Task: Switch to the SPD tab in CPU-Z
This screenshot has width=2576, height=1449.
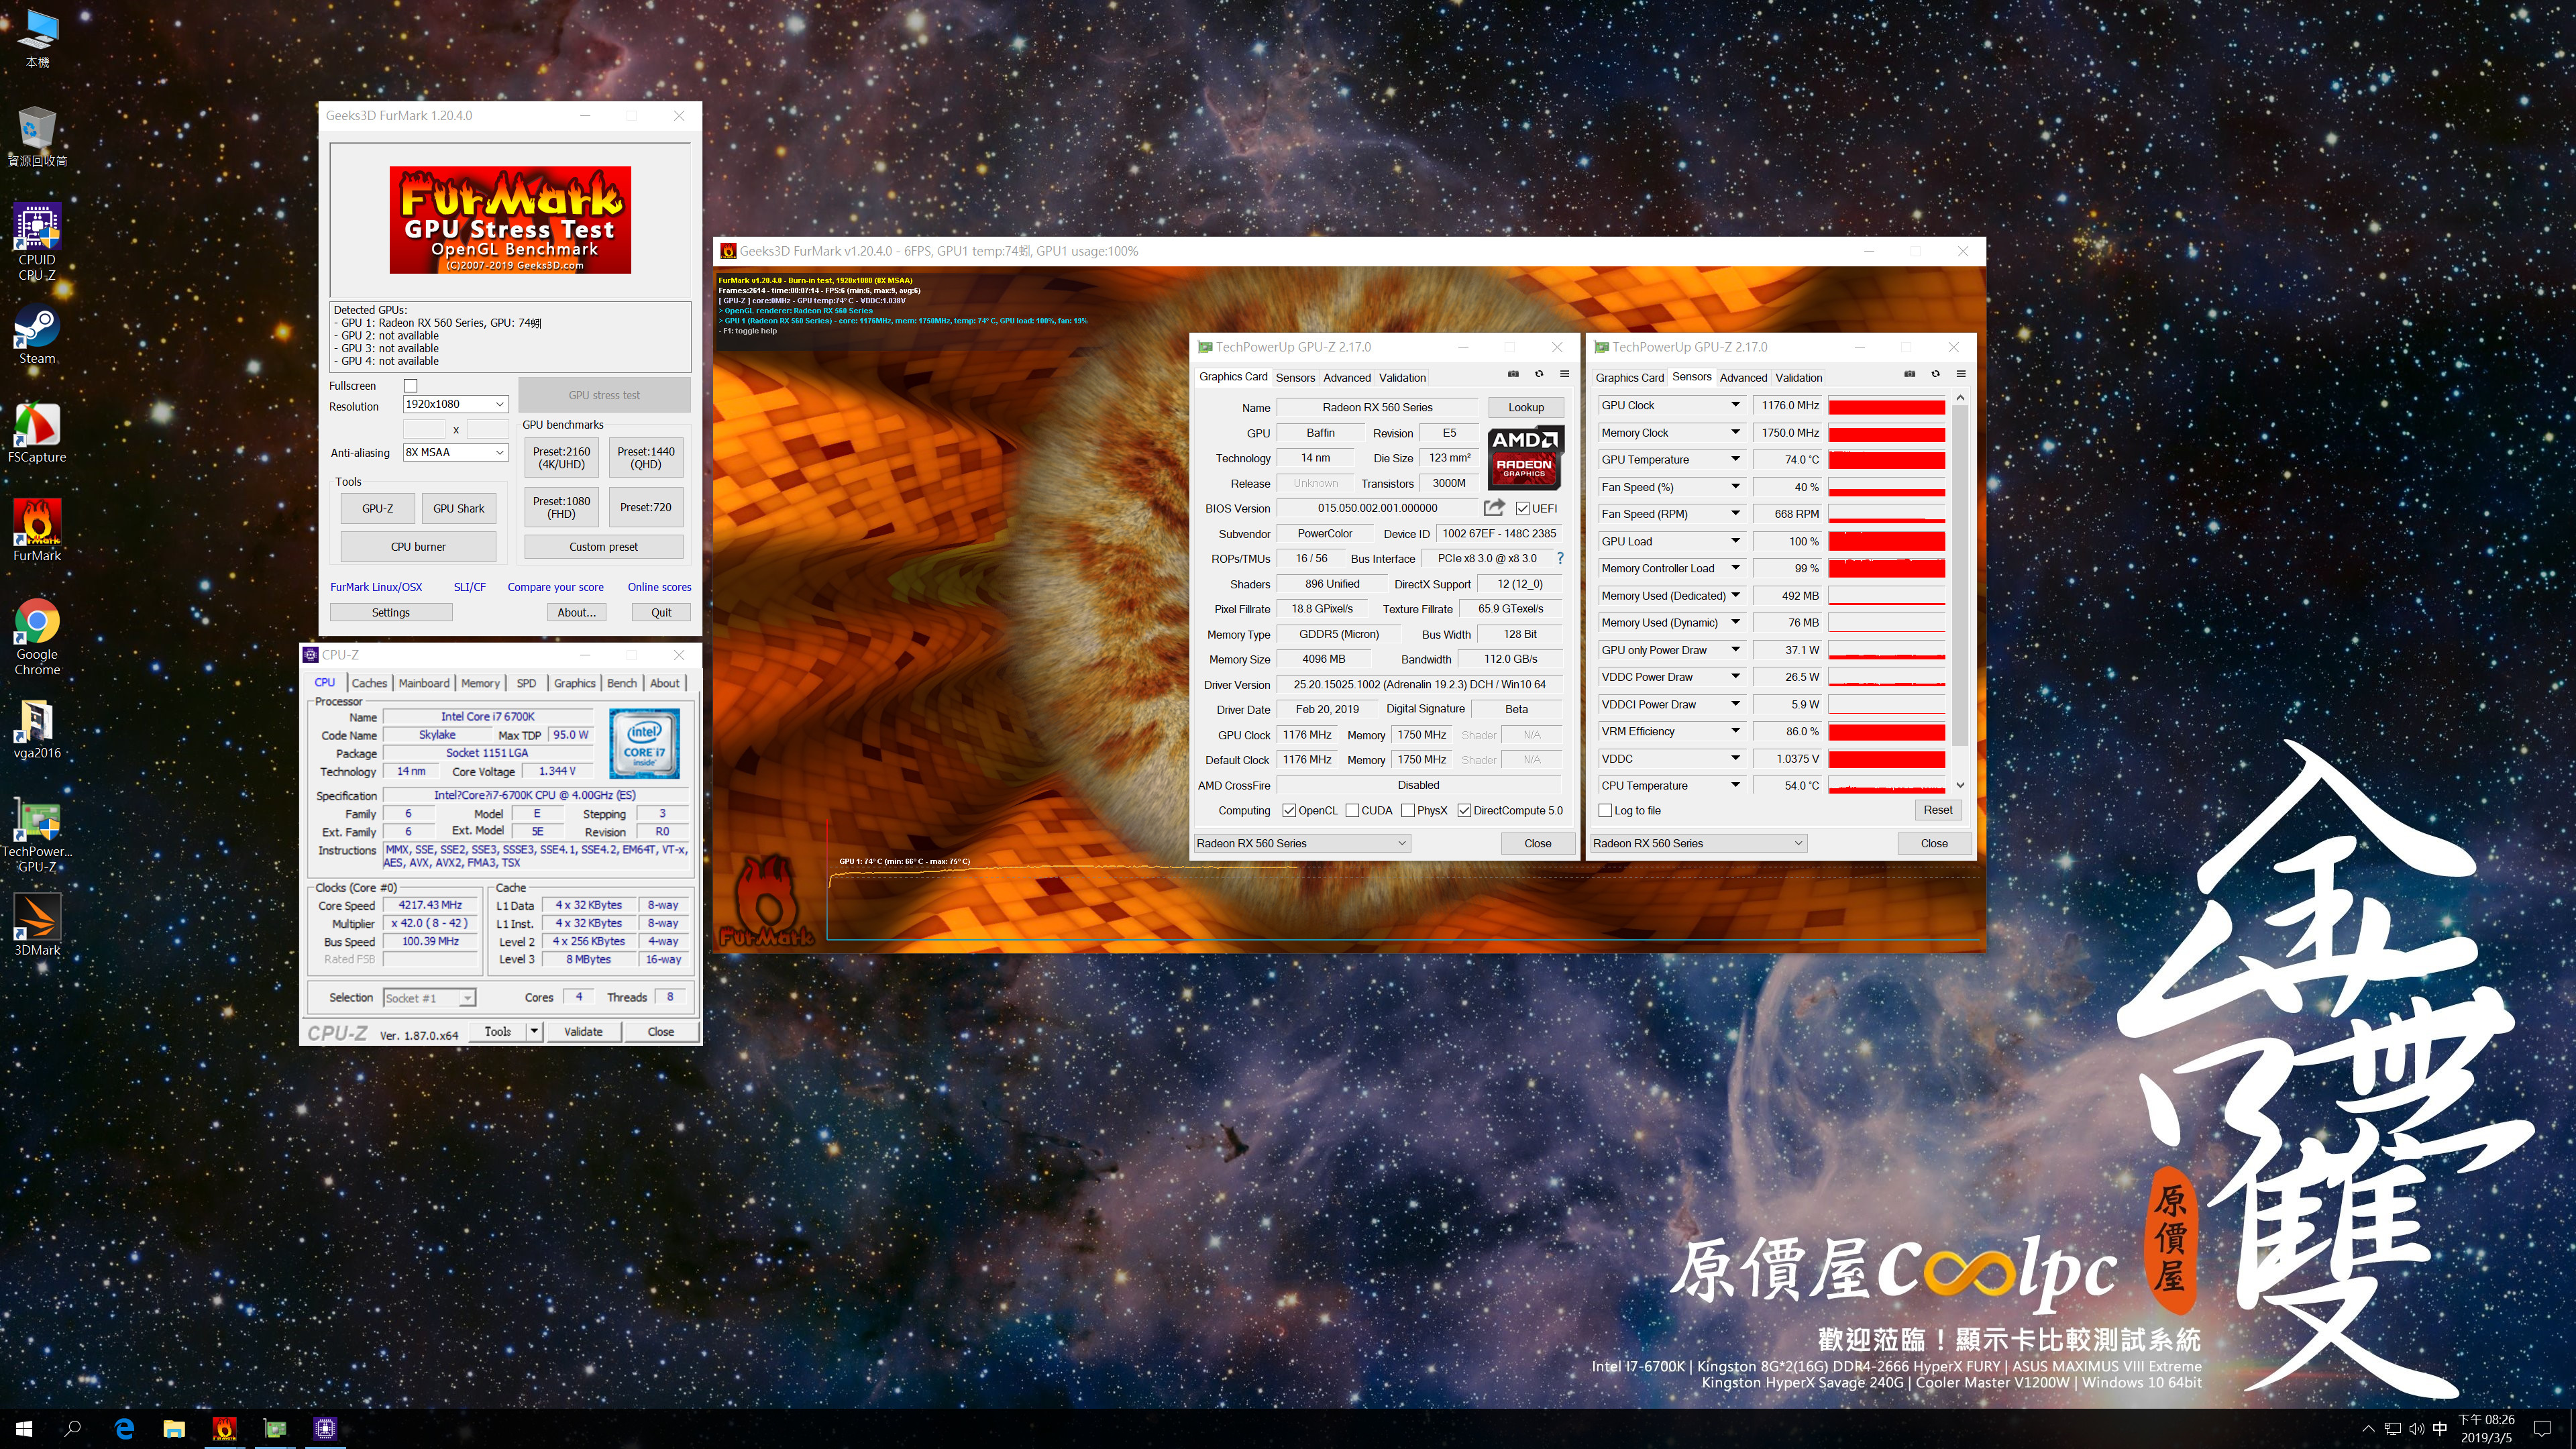Action: [x=526, y=683]
